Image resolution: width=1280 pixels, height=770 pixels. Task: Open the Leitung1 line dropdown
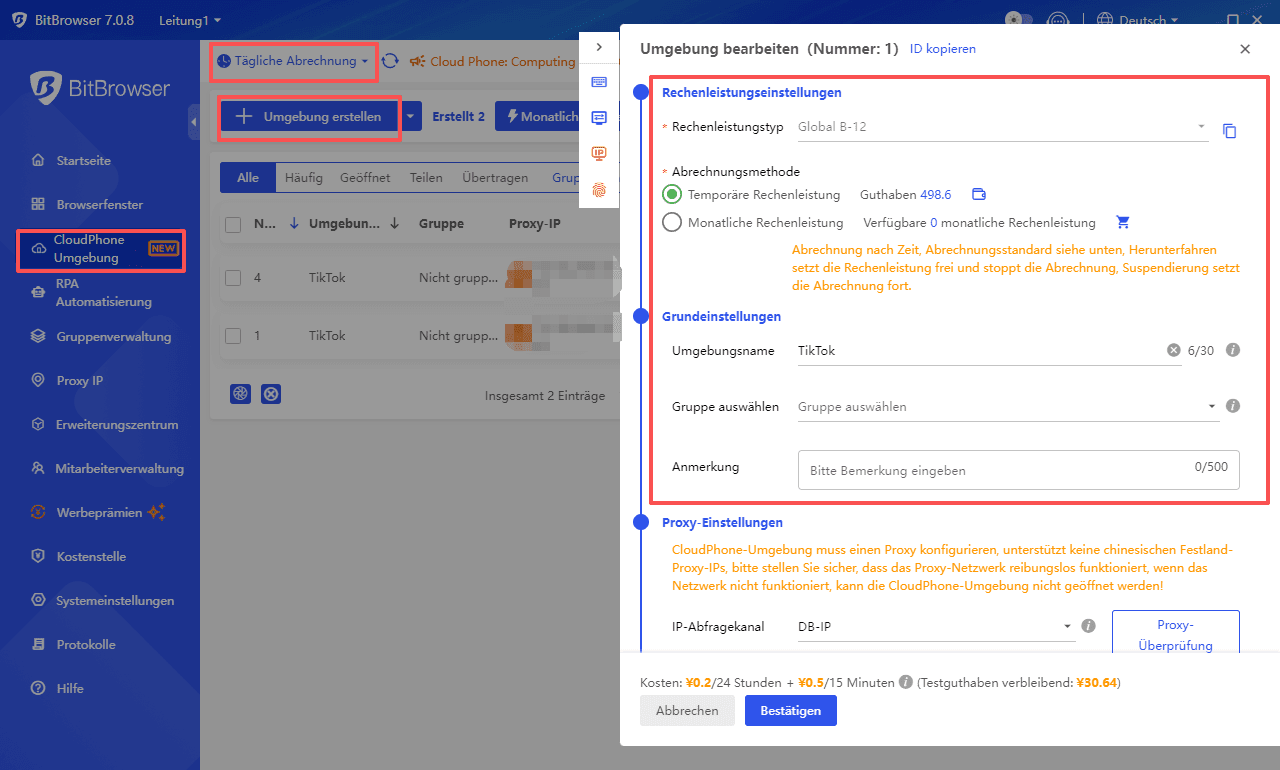click(x=190, y=20)
